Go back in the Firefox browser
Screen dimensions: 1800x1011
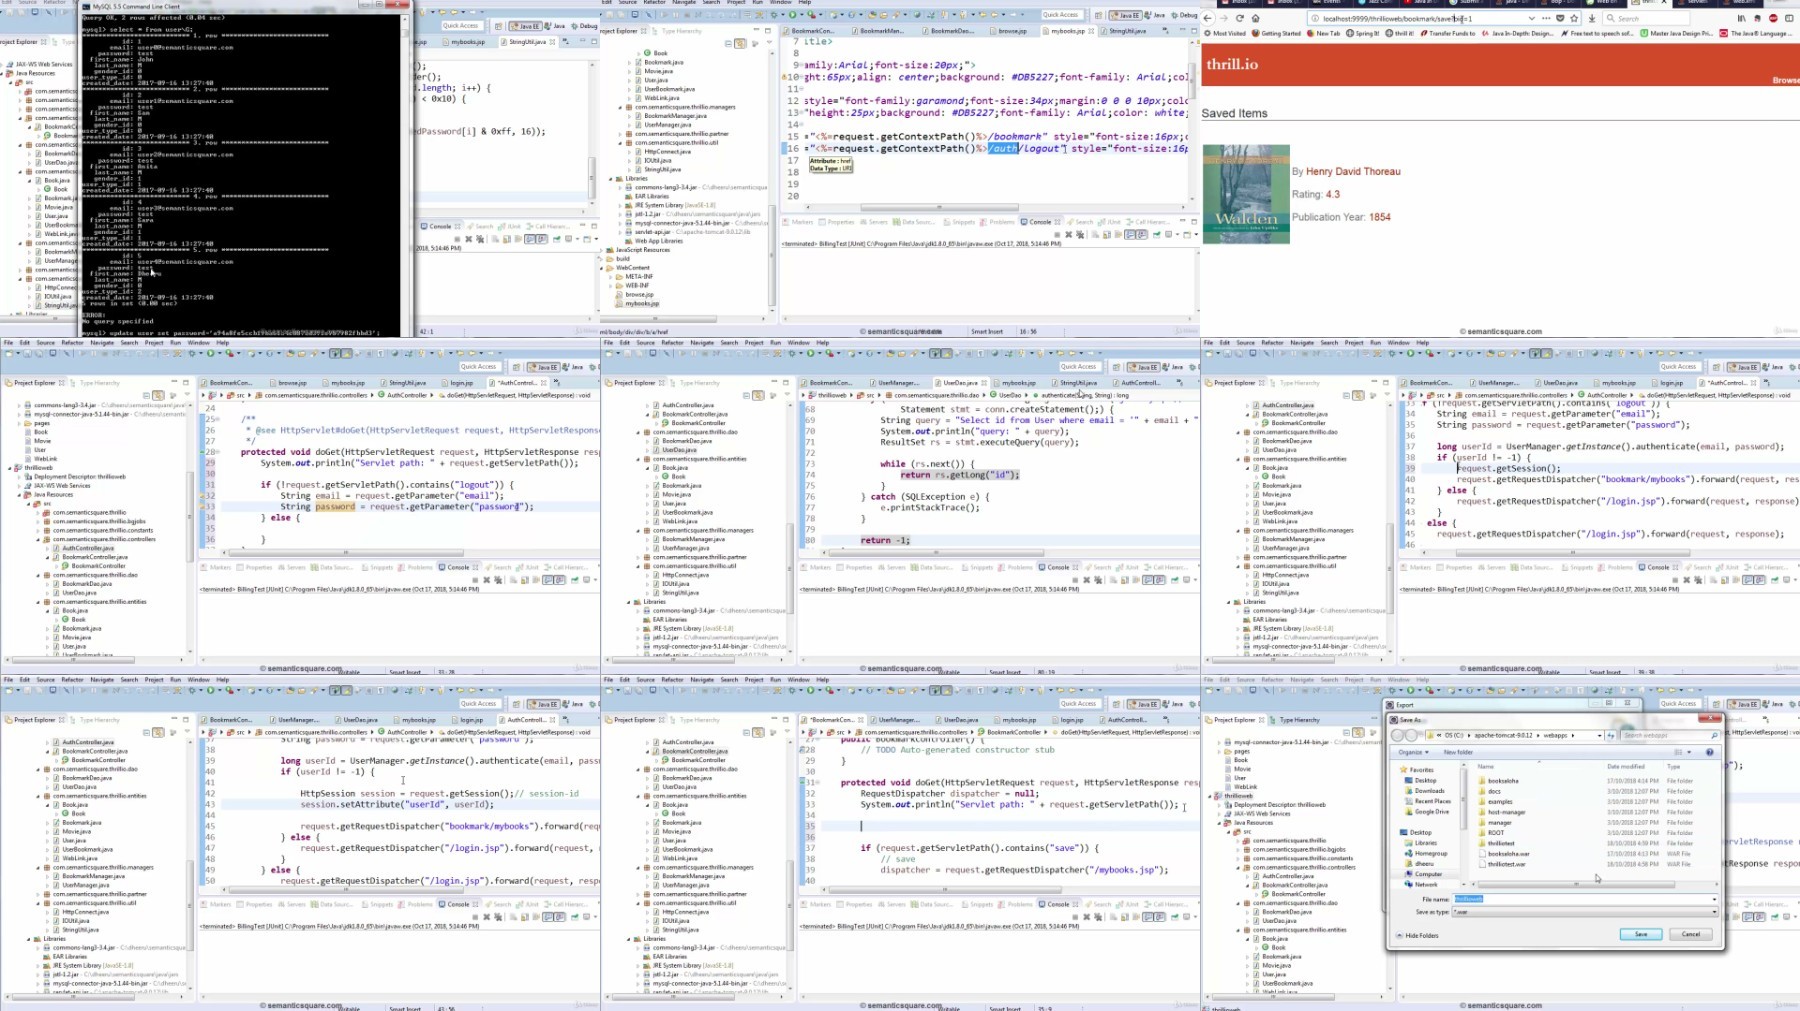pyautogui.click(x=1208, y=18)
